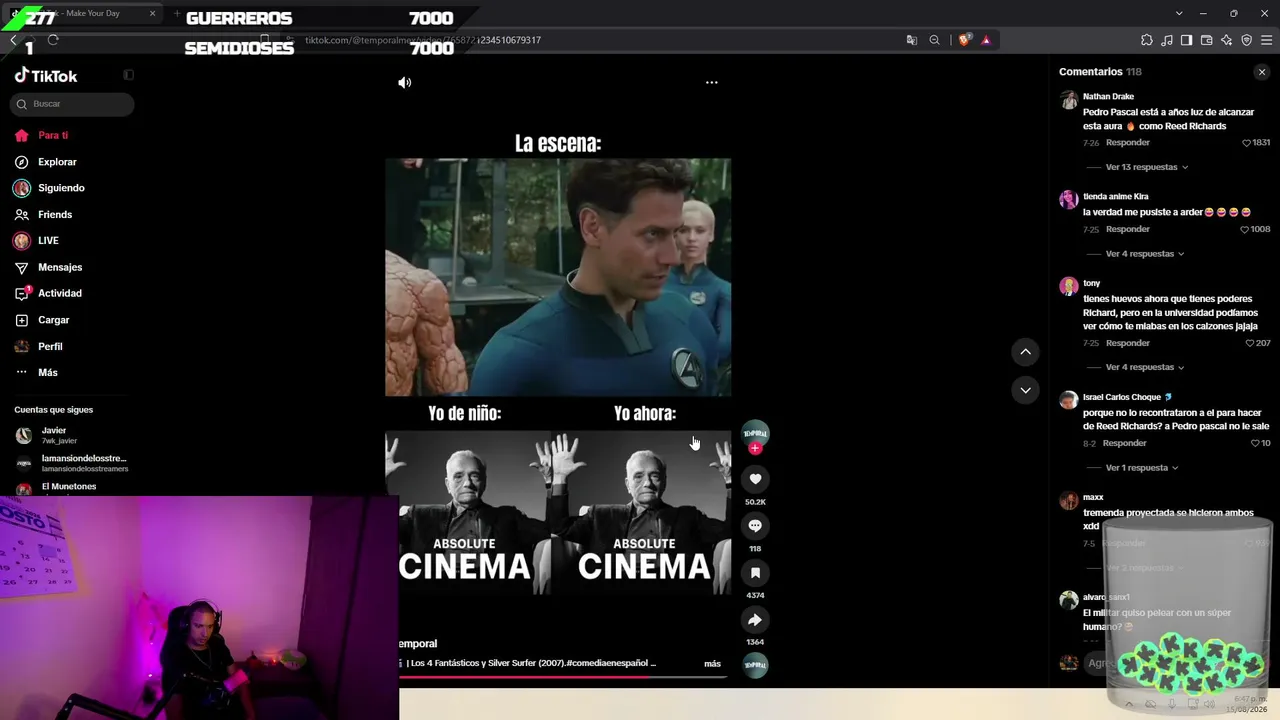Open the lamansiondelosstreamers followed account

point(70,463)
